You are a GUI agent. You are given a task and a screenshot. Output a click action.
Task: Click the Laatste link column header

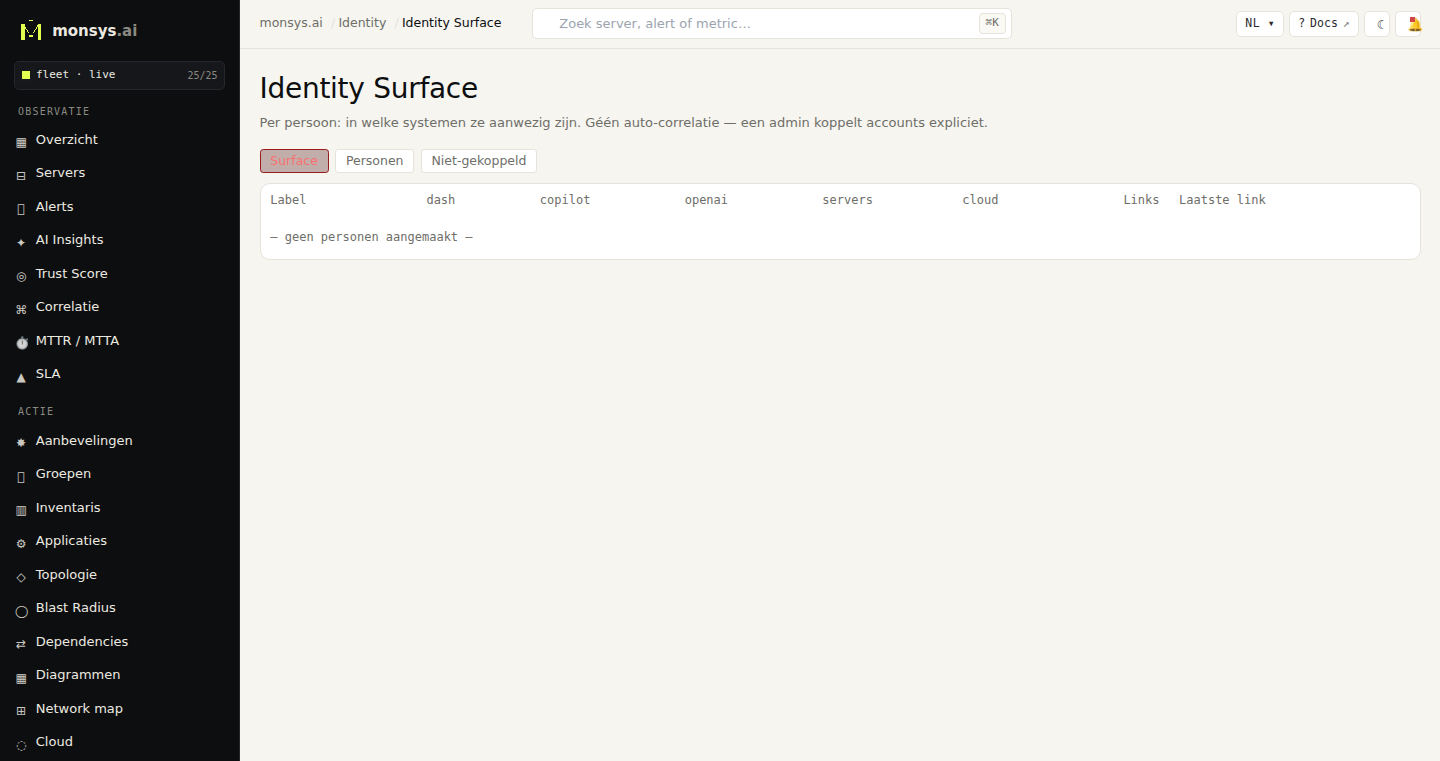1222,200
